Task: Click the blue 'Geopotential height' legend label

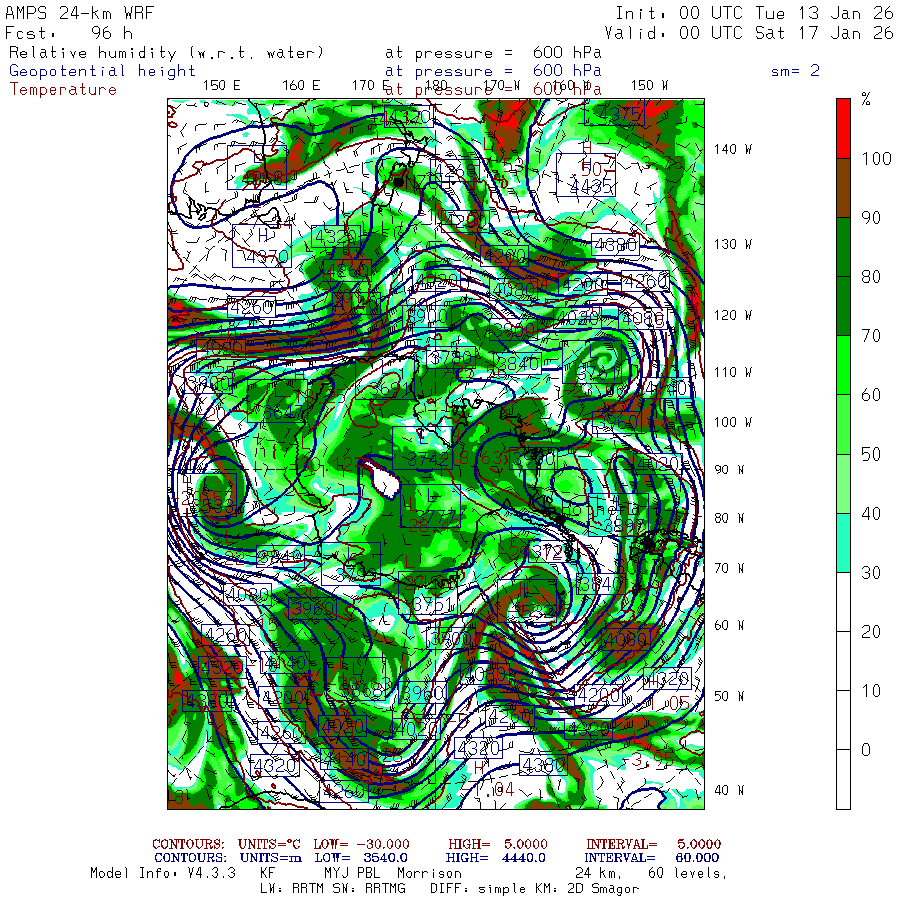Action: tap(103, 71)
